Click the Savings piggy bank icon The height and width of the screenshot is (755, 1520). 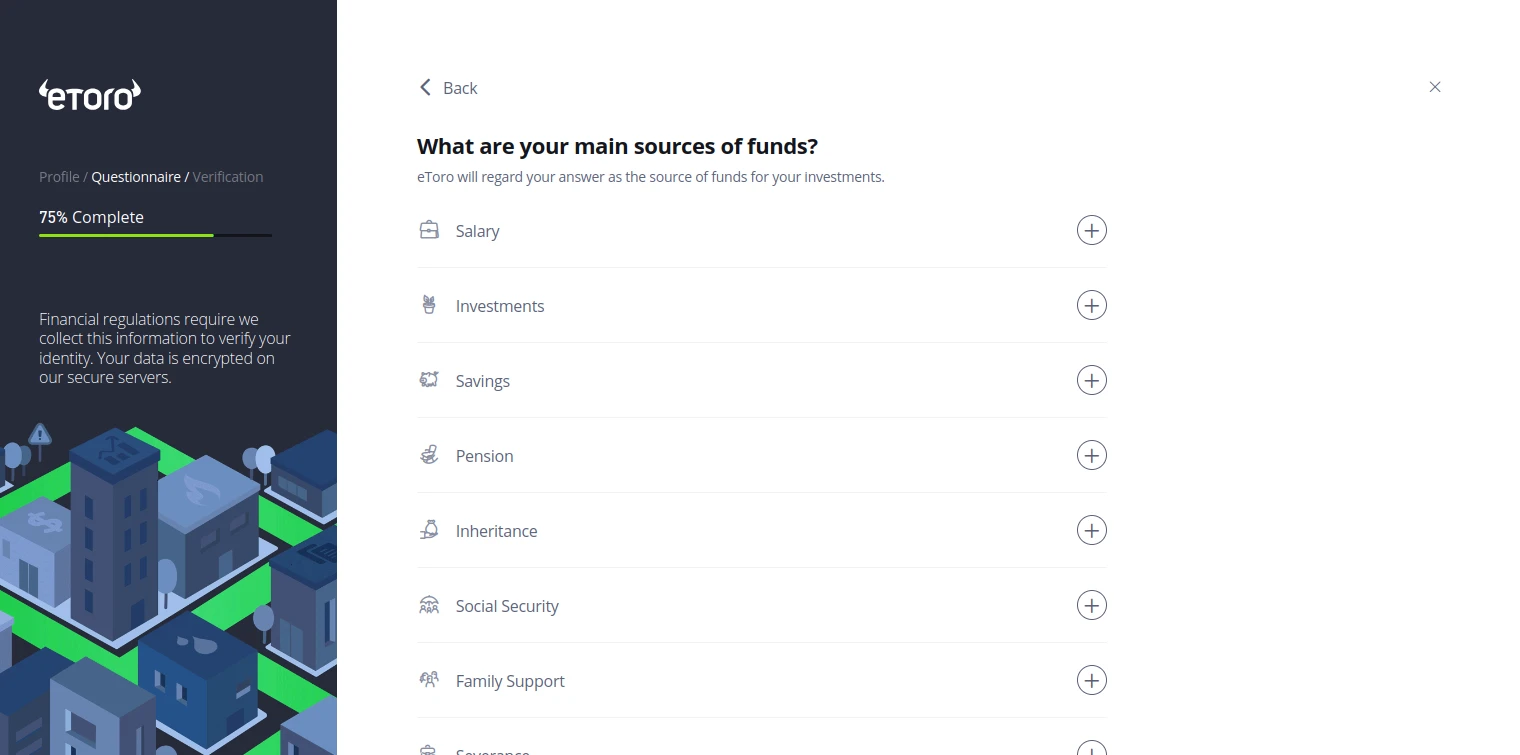click(x=429, y=380)
